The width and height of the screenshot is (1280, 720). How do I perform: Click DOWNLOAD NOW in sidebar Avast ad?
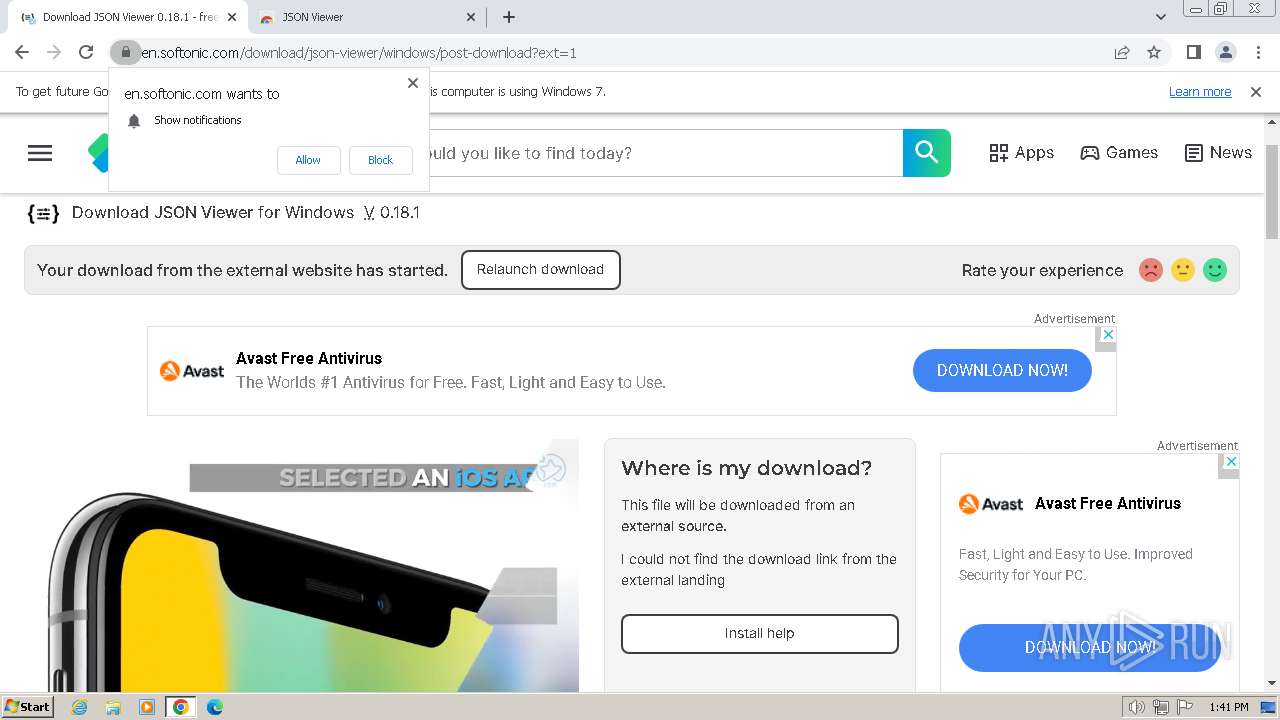pos(1090,648)
